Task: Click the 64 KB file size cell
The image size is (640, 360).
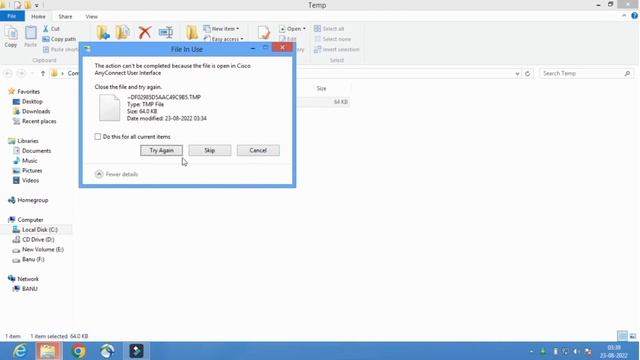Action: point(340,102)
